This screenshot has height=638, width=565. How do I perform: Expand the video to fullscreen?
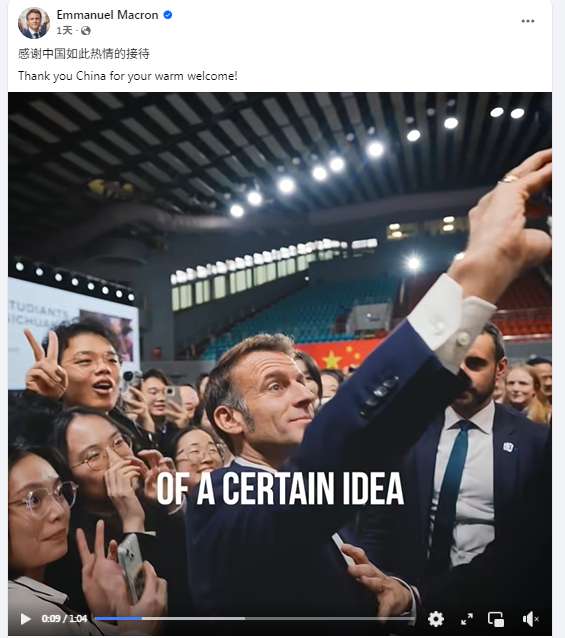467,619
